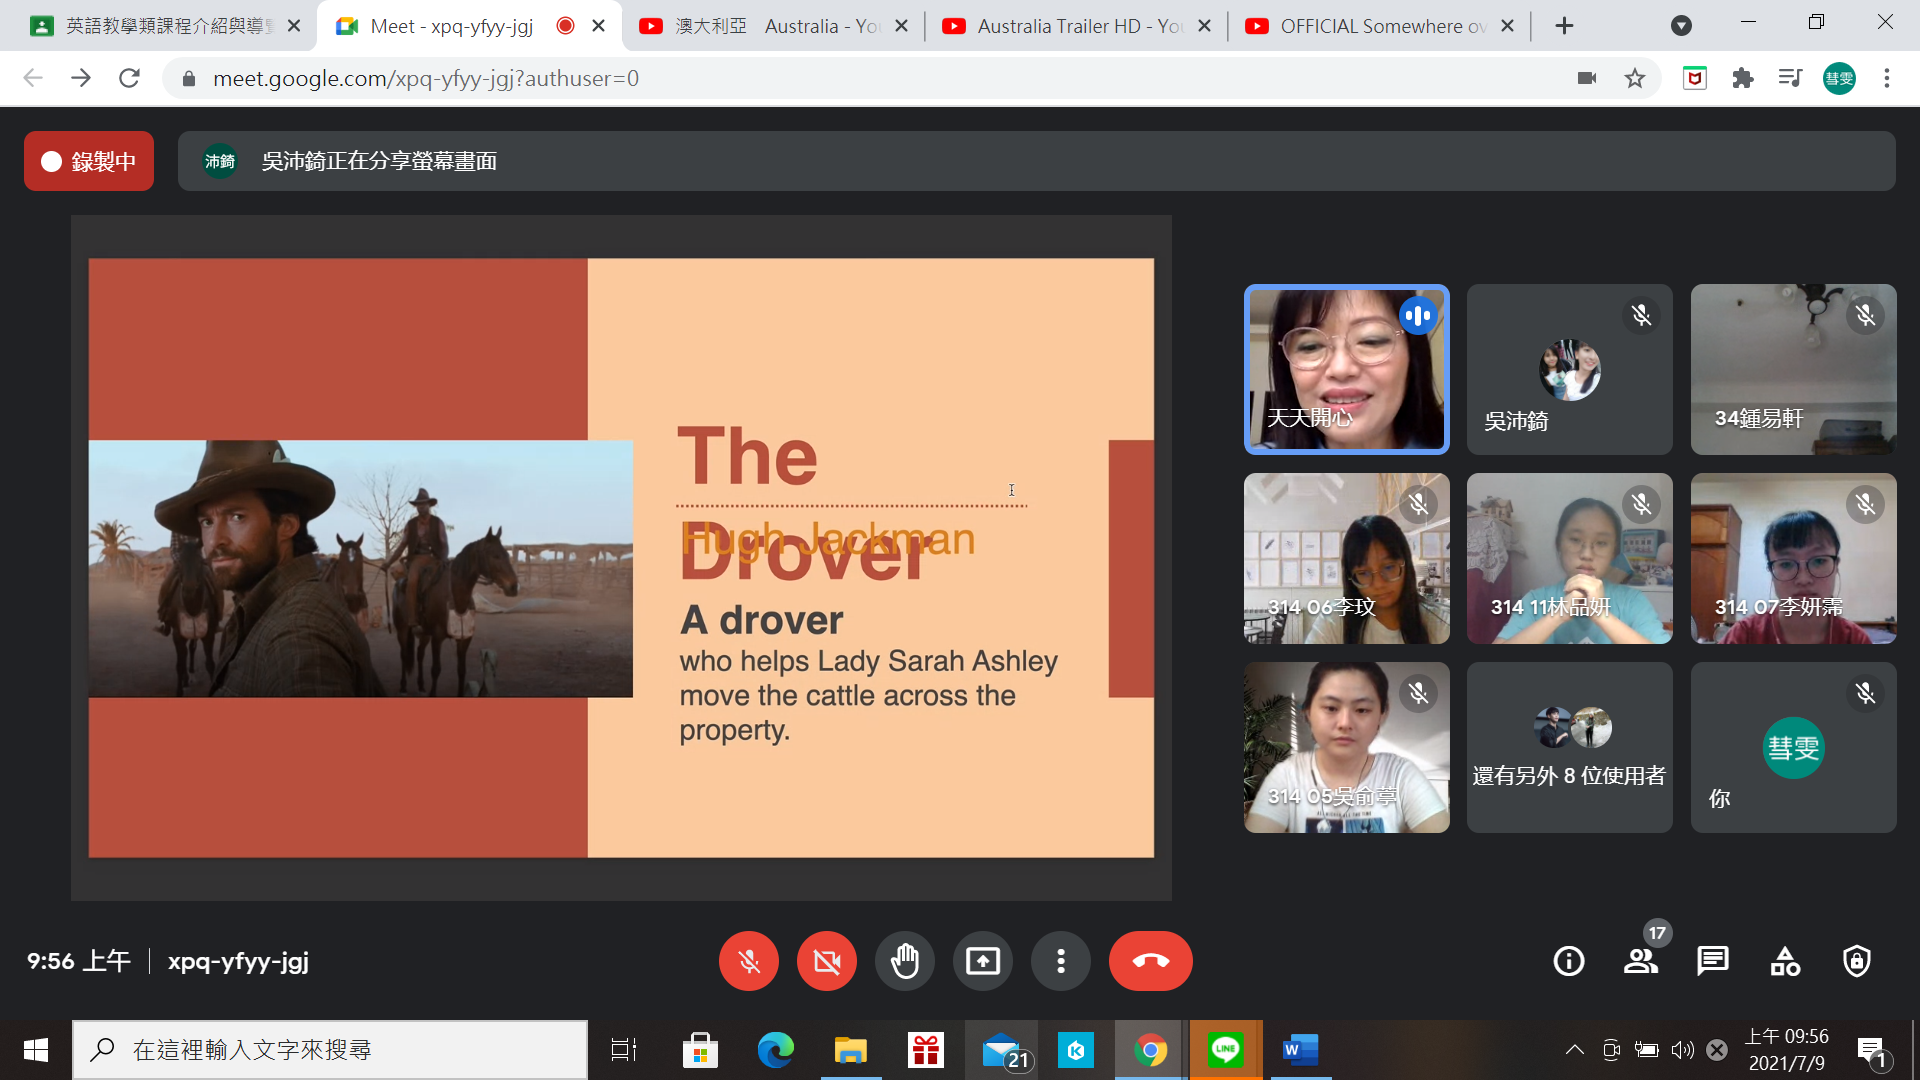The height and width of the screenshot is (1080, 1920).
Task: Open Task View on the taskbar
Action: coord(624,1050)
